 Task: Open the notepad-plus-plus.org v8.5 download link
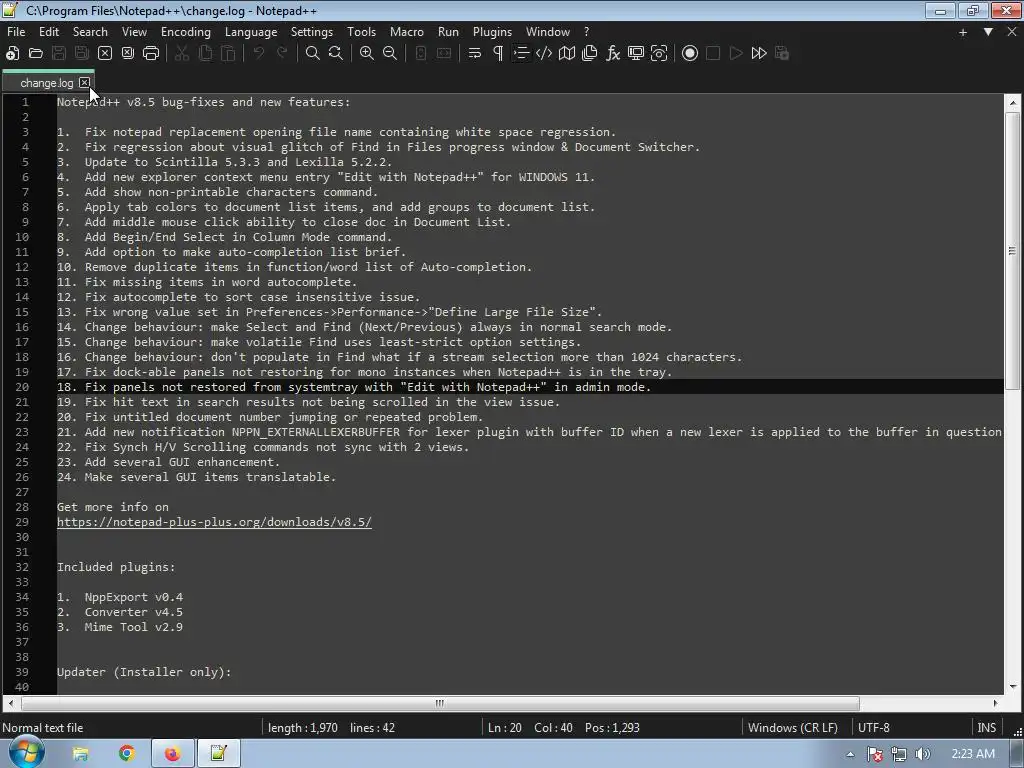[214, 522]
